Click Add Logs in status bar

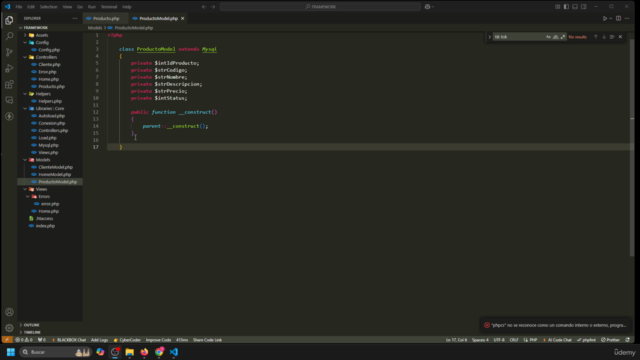pyautogui.click(x=99, y=340)
